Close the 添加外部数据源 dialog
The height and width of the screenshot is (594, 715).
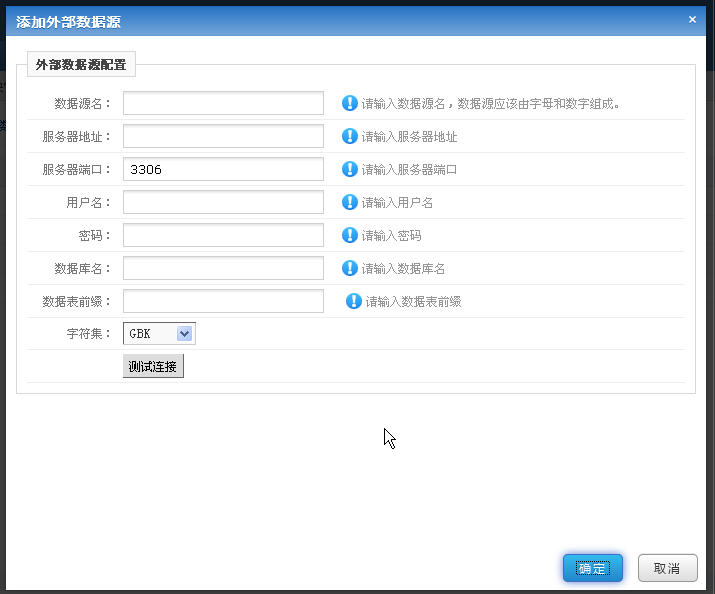(692, 20)
